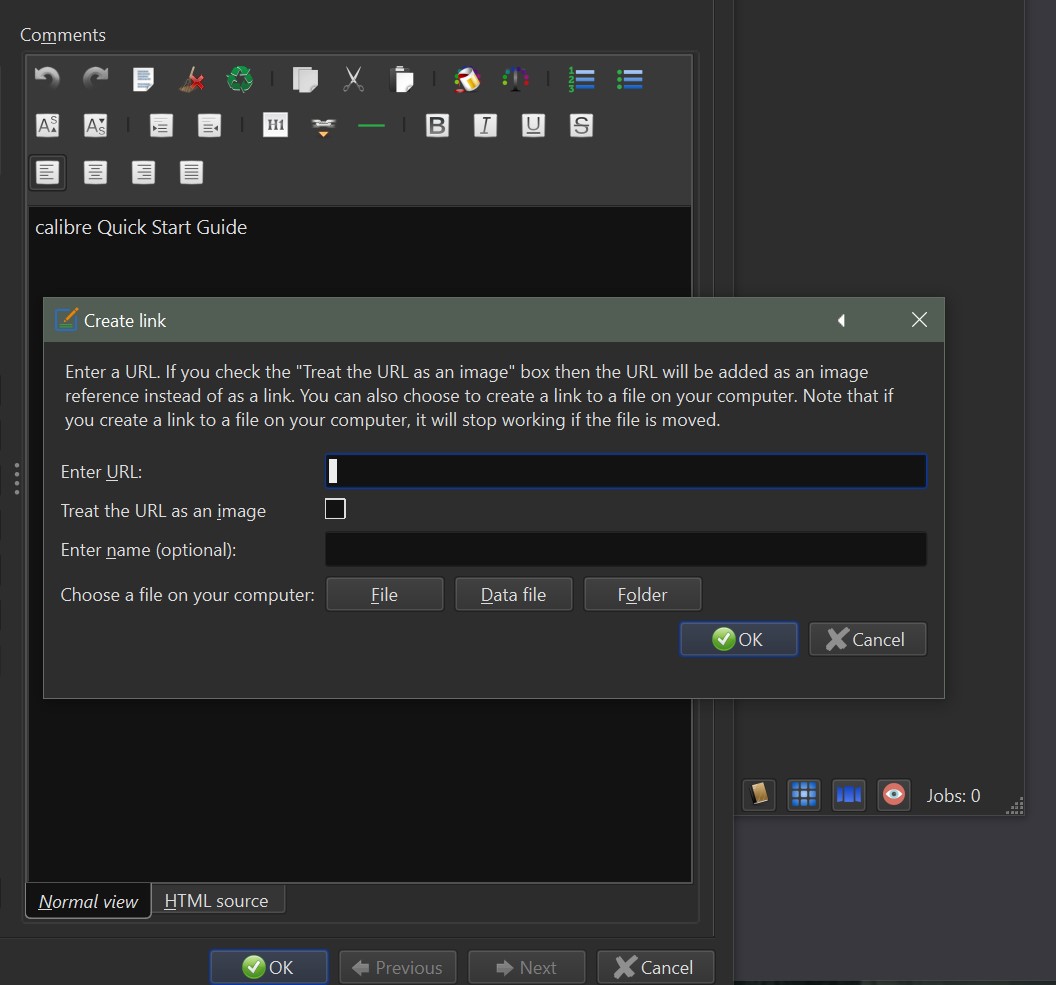This screenshot has height=985, width=1056.
Task: Click the Undo arrow in Comments toolbar
Action: 47,79
